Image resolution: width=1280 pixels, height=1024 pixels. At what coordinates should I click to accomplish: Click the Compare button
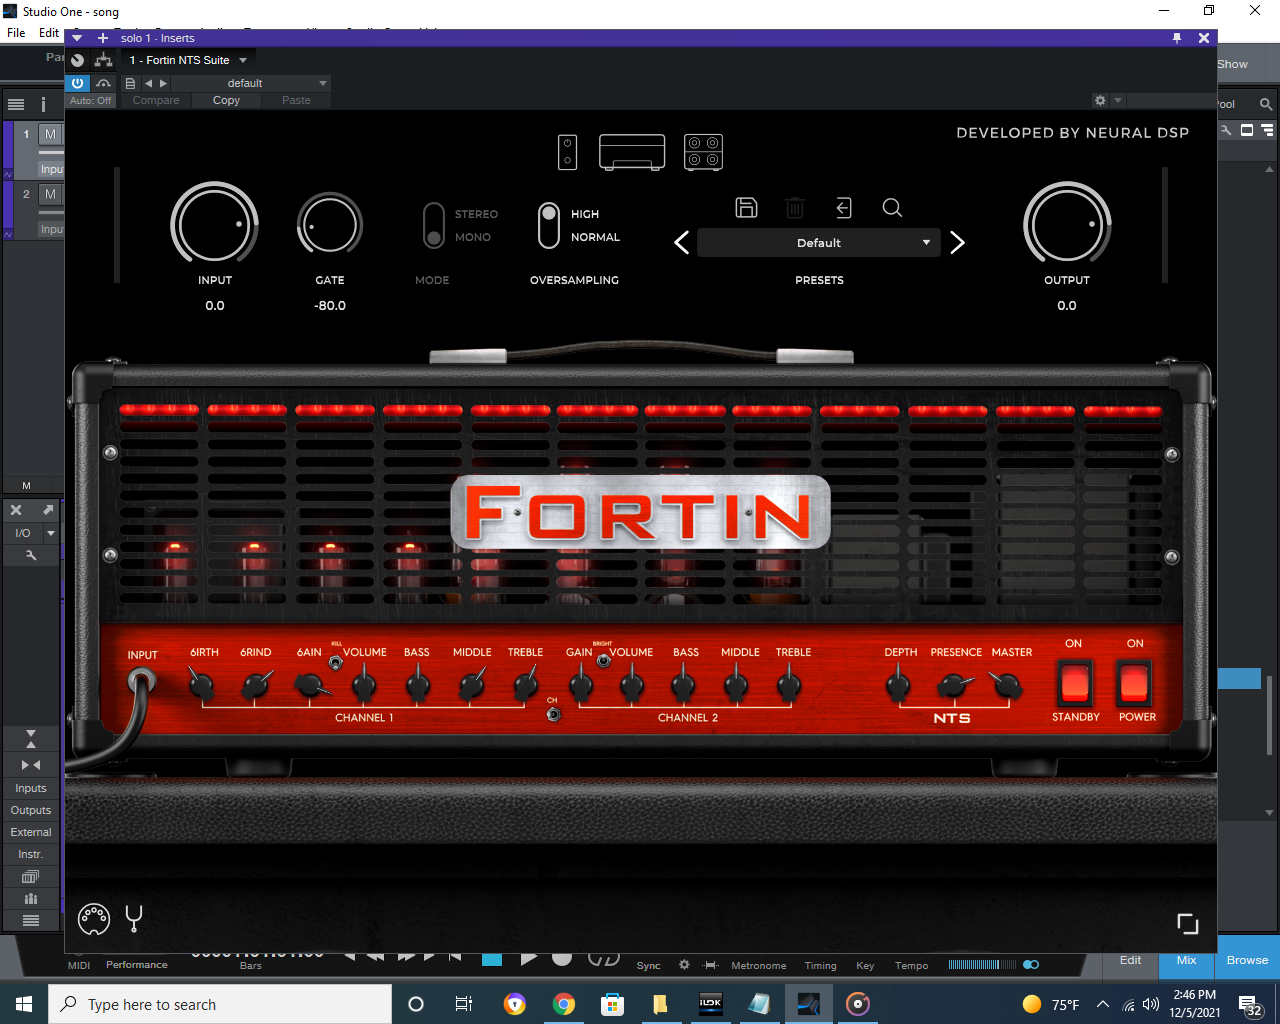[x=156, y=100]
